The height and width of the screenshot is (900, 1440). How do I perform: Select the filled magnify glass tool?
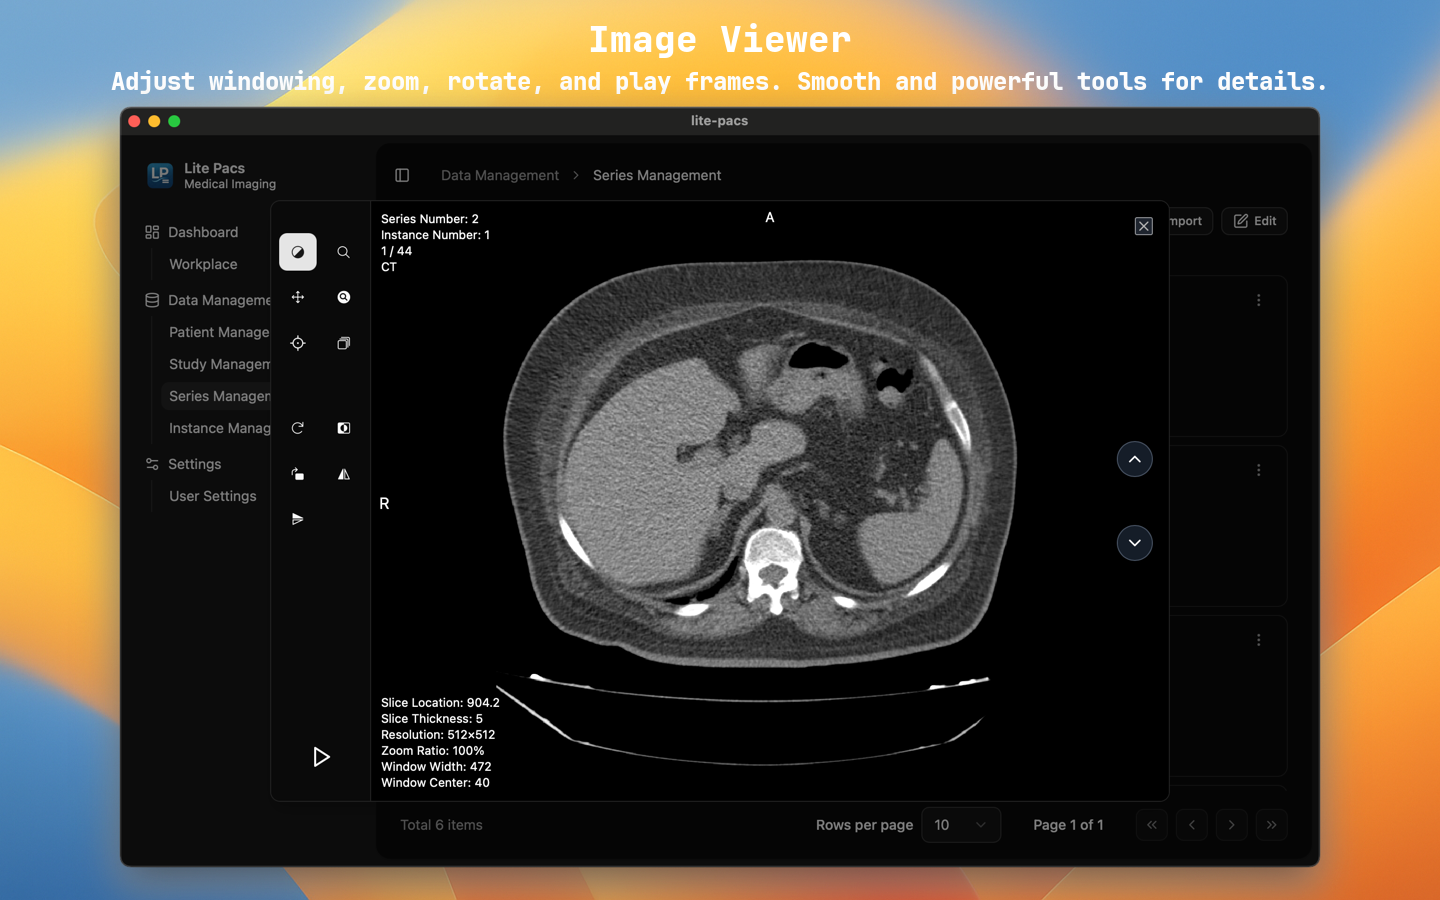(x=343, y=297)
